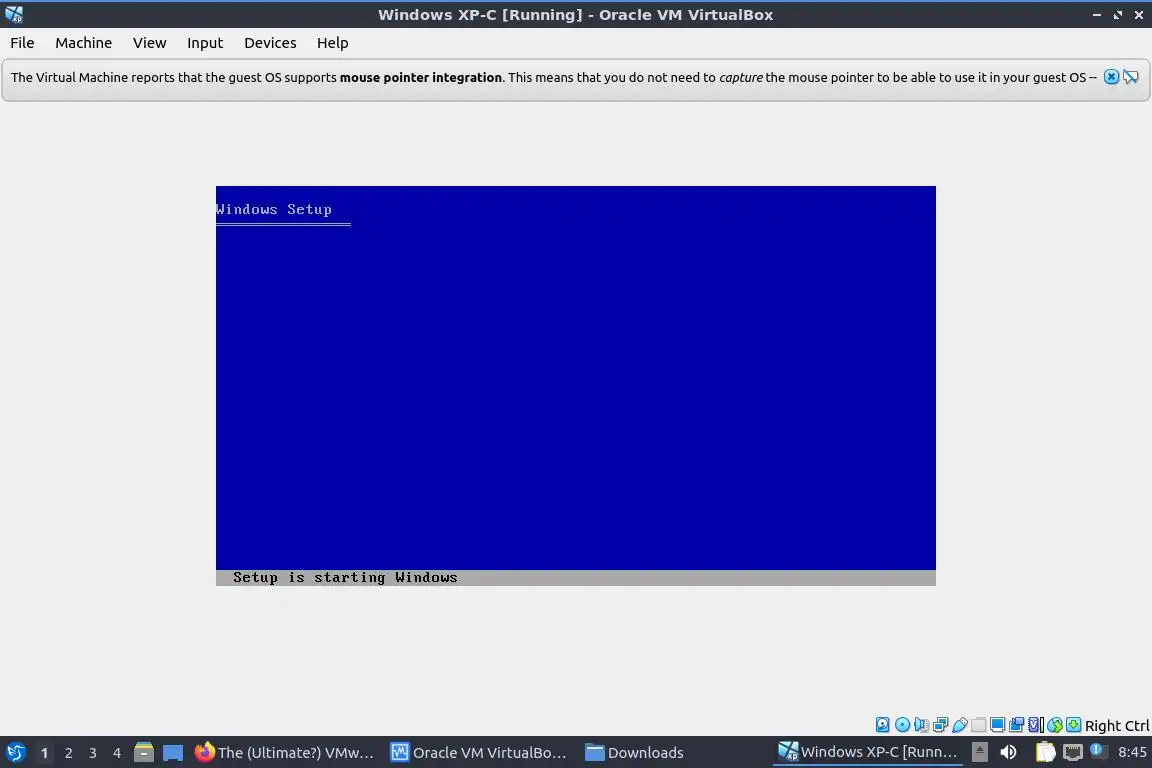Dismiss the mouse pointer integration notification

pyautogui.click(x=1112, y=76)
